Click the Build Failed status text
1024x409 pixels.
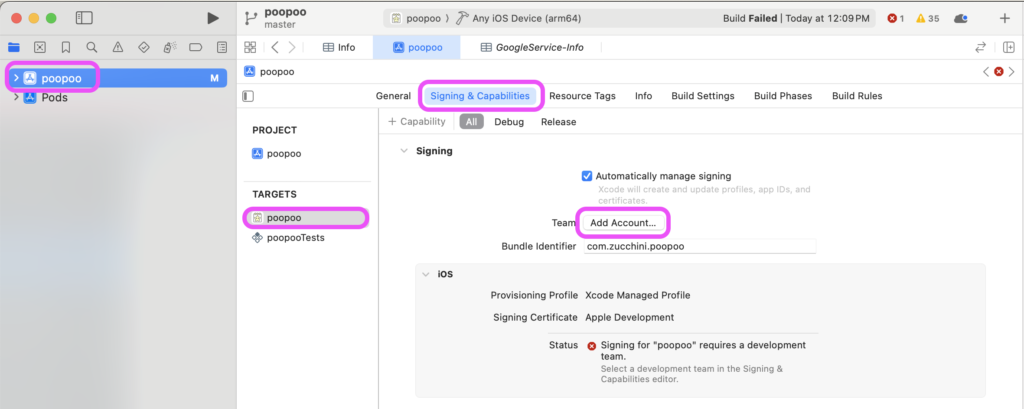tap(750, 18)
